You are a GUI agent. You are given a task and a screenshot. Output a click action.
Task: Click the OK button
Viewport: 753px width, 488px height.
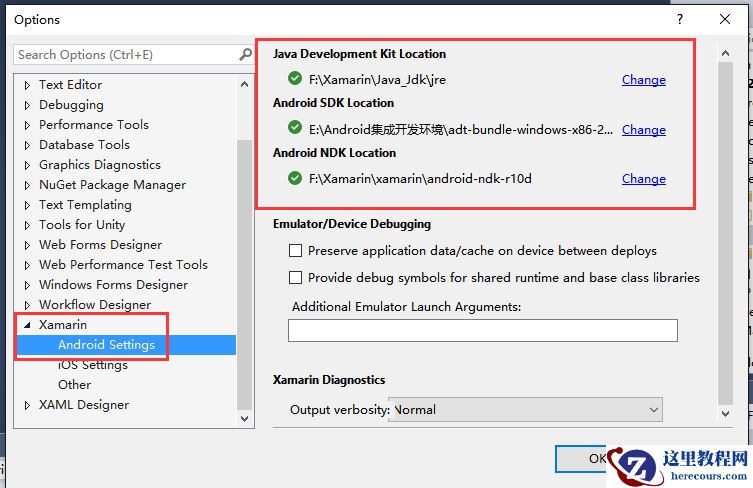point(582,459)
